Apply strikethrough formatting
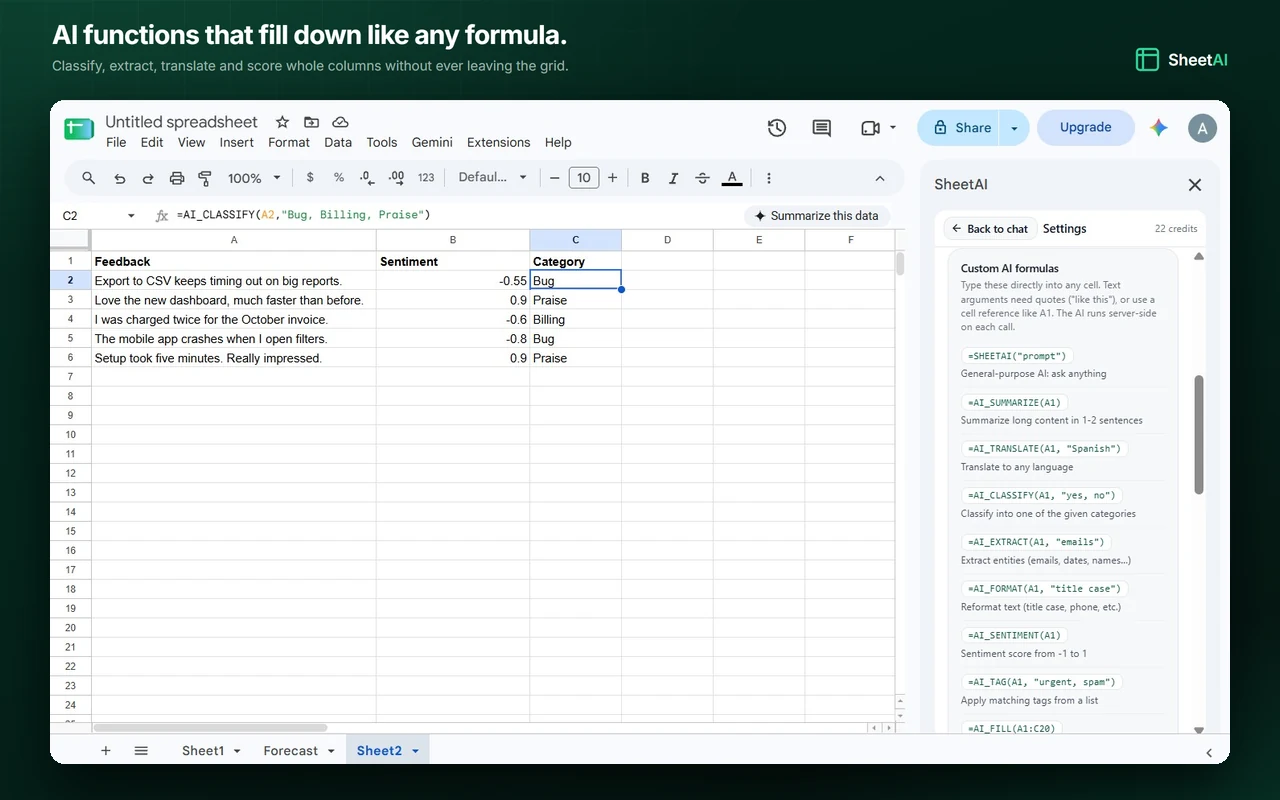Screen dimensions: 1280x800 (702, 178)
